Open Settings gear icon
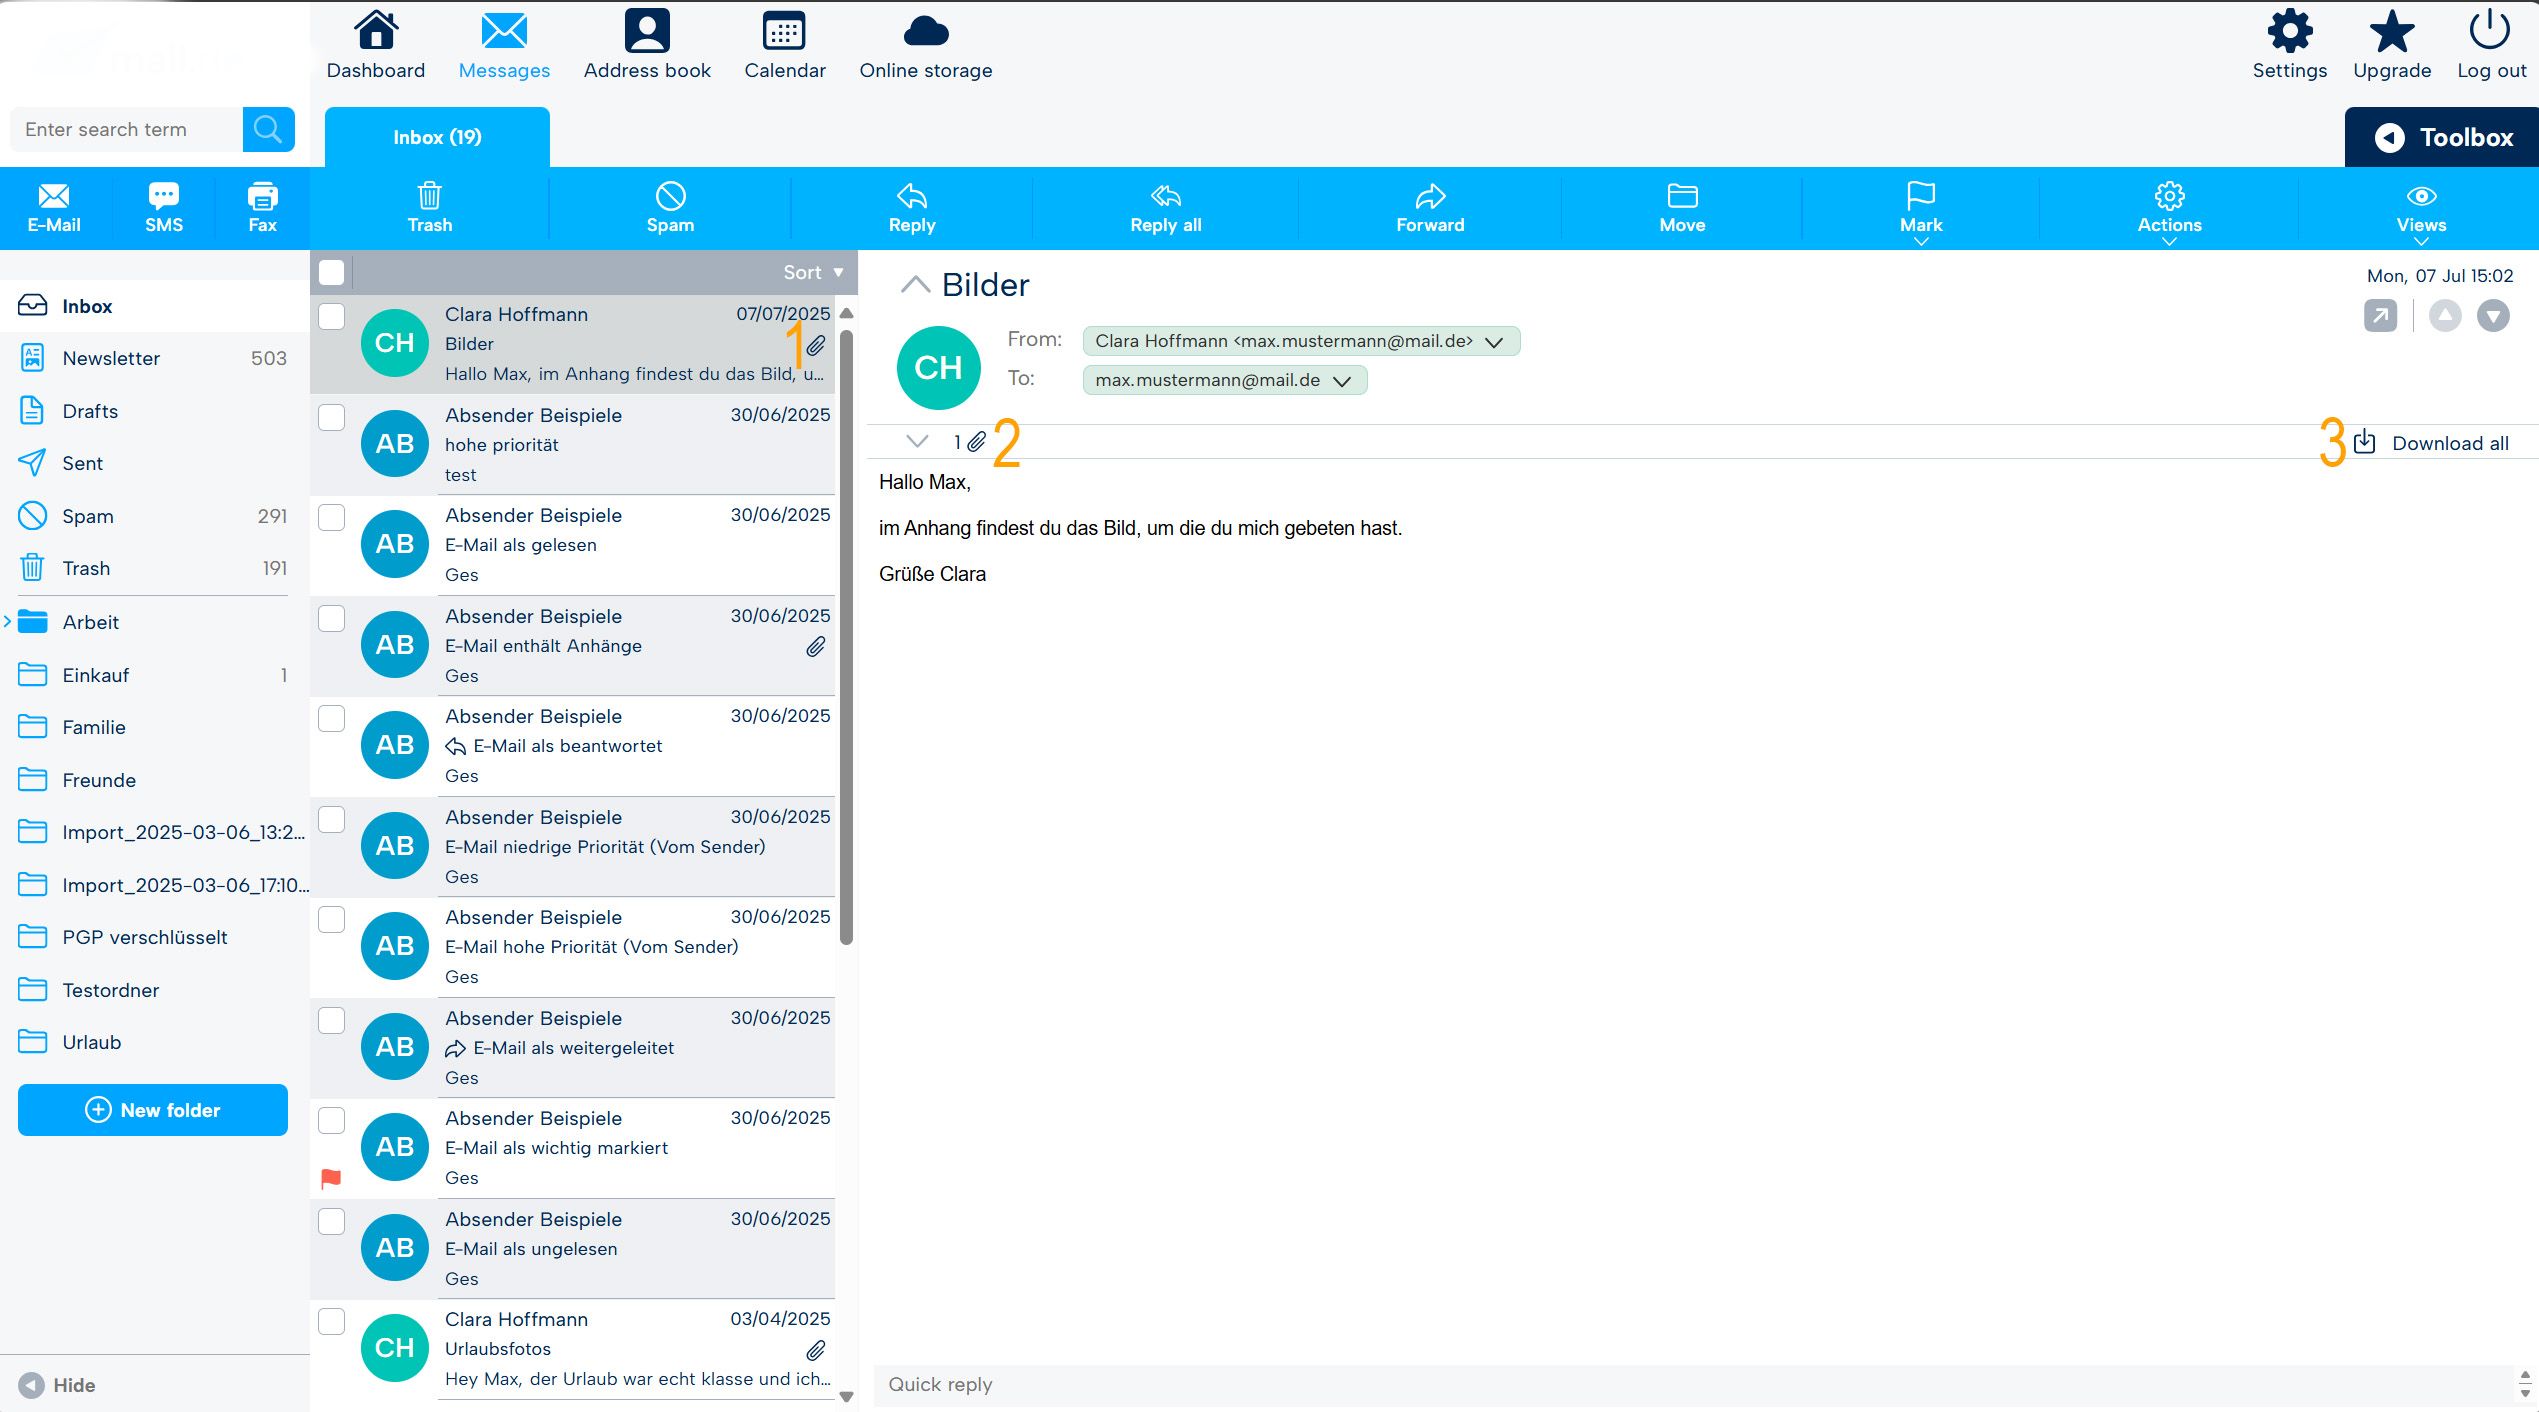The height and width of the screenshot is (1412, 2539). (x=2290, y=31)
